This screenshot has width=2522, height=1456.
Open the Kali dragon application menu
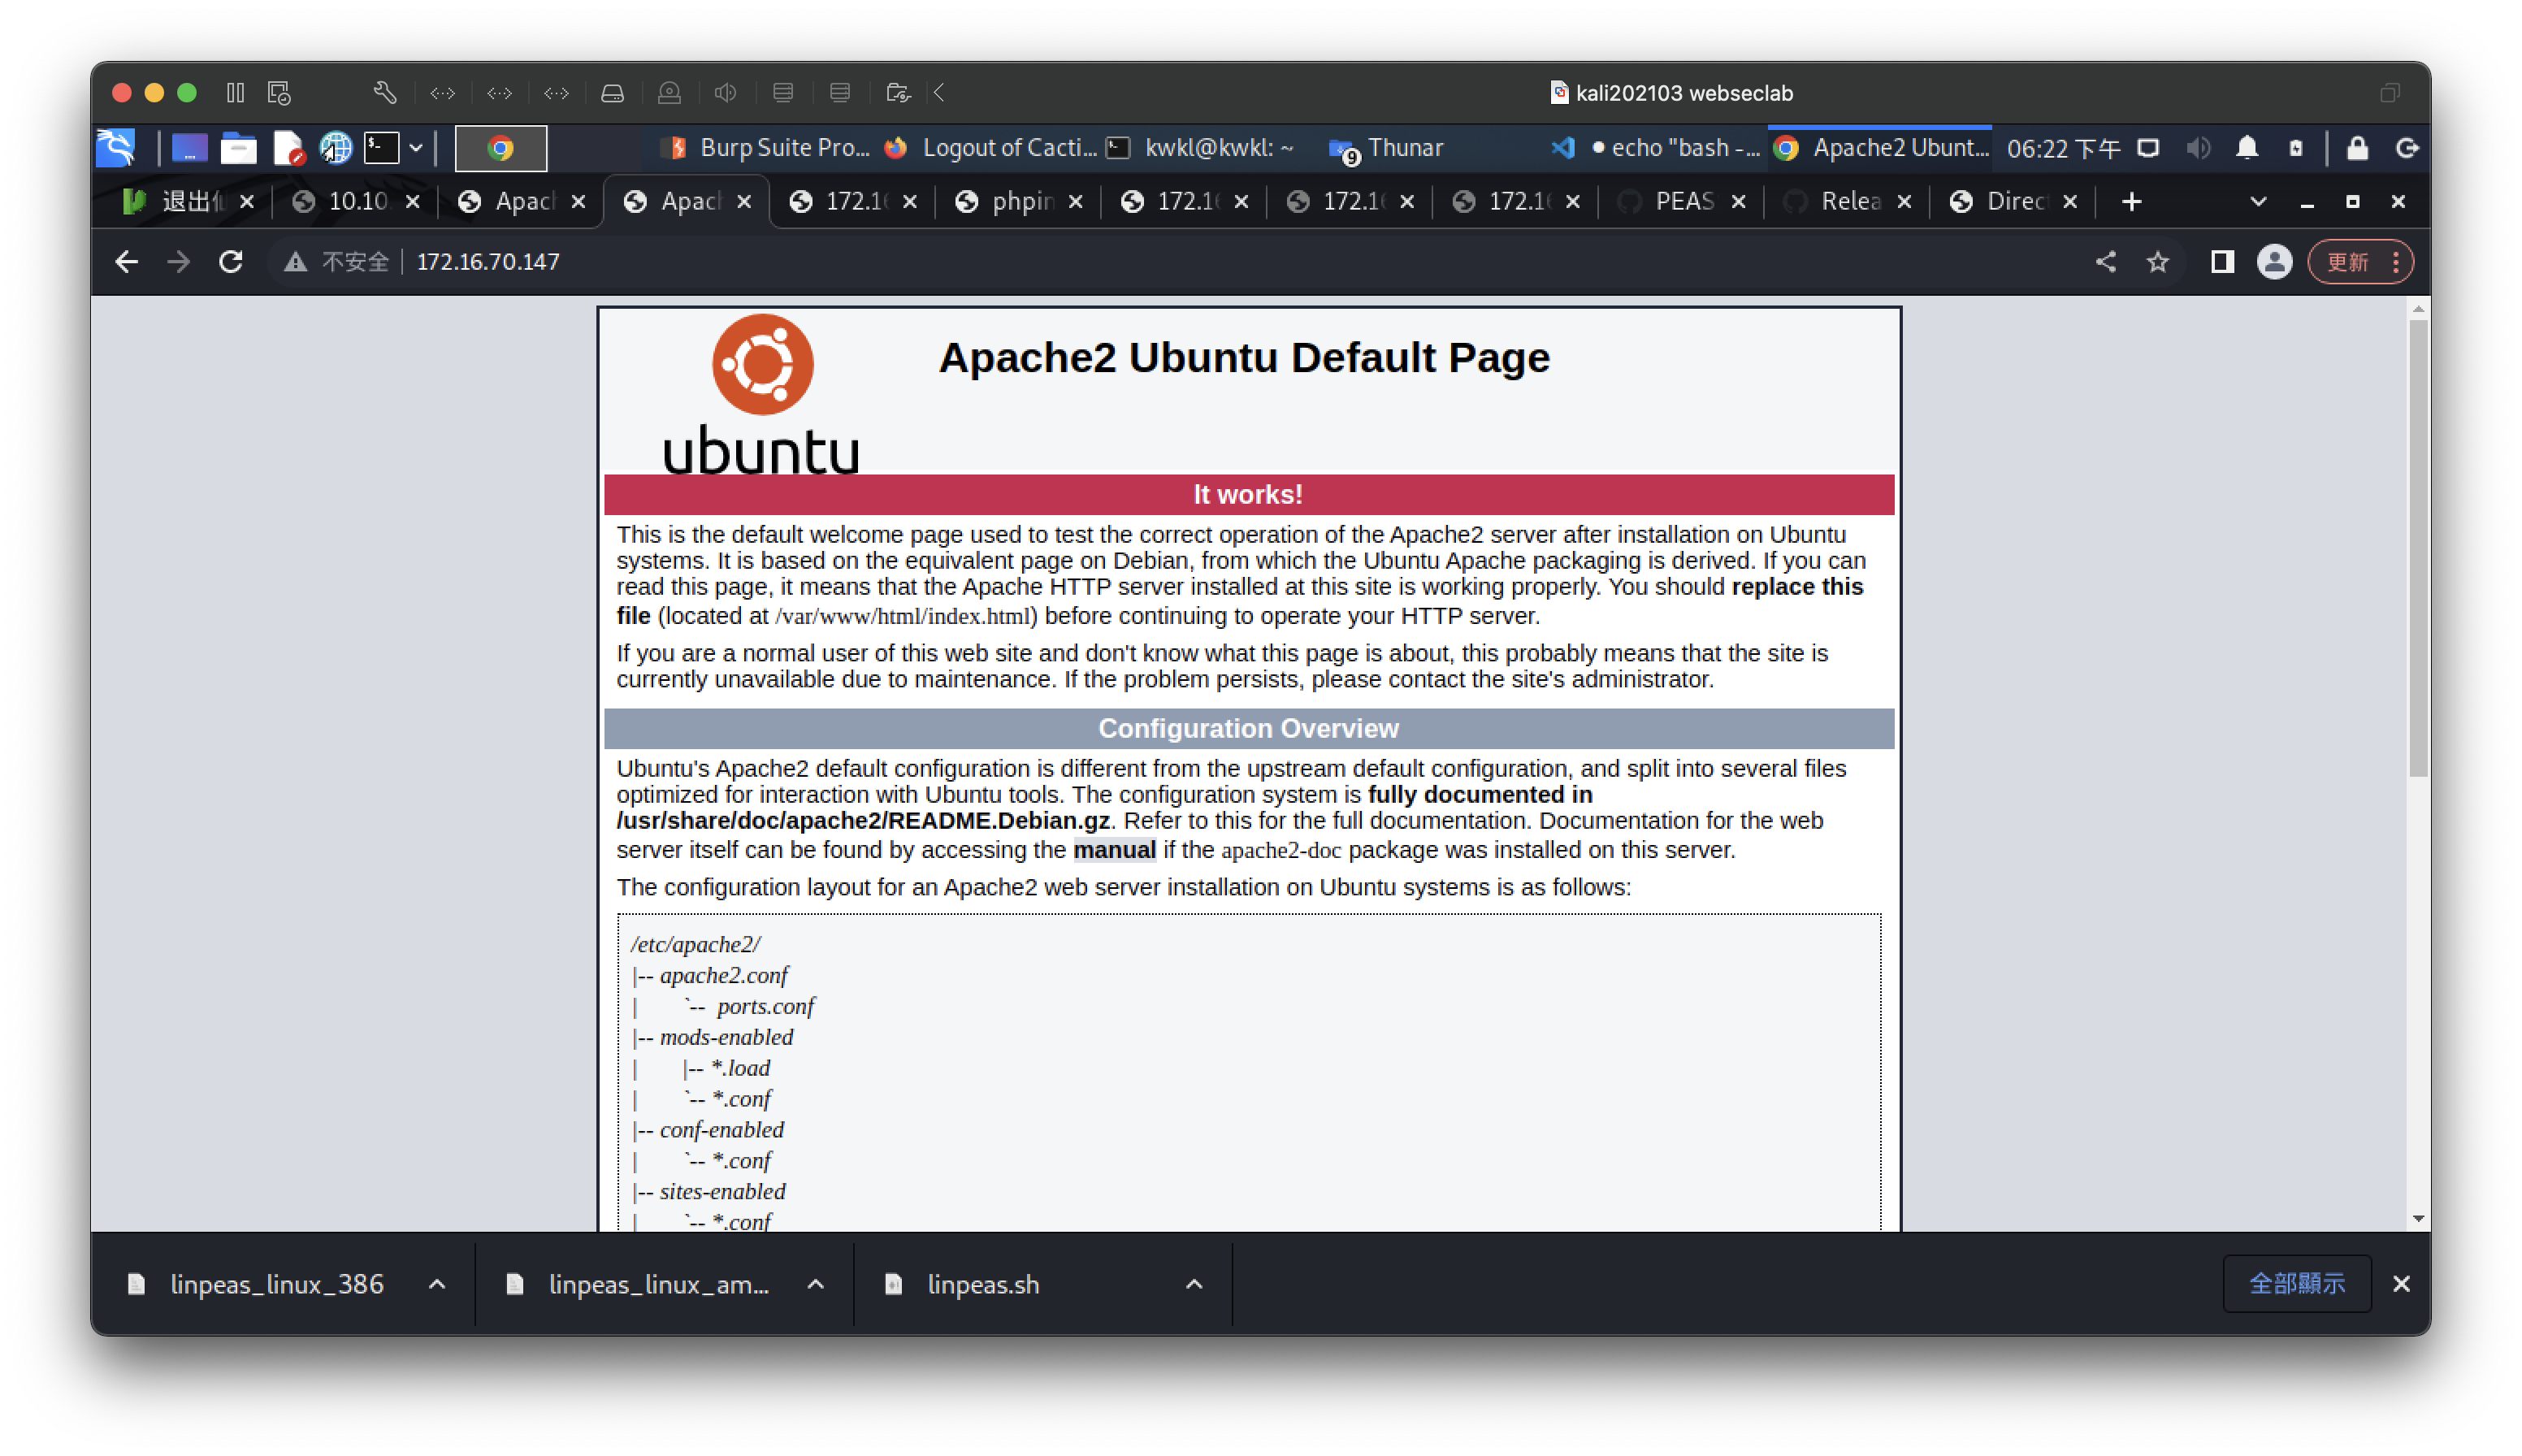click(x=117, y=148)
